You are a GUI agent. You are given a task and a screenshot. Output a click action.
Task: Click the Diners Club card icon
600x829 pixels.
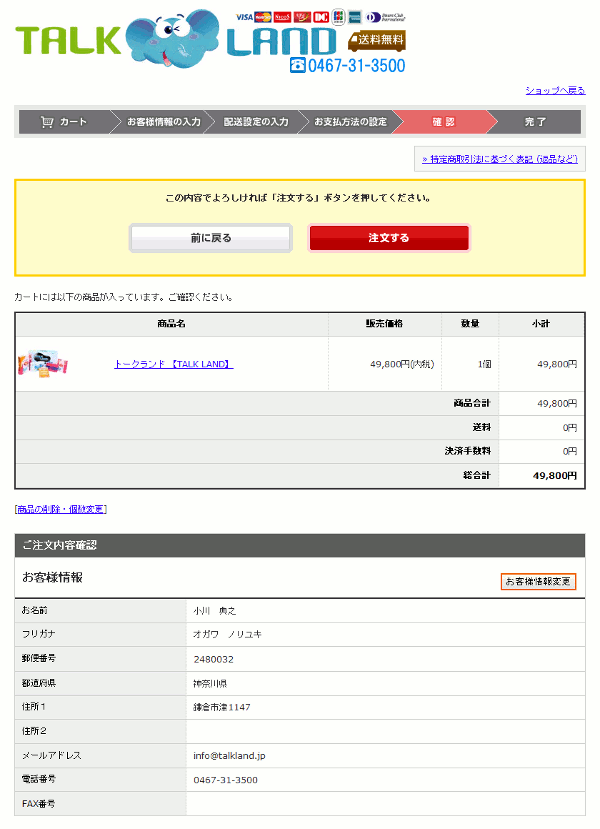click(385, 17)
